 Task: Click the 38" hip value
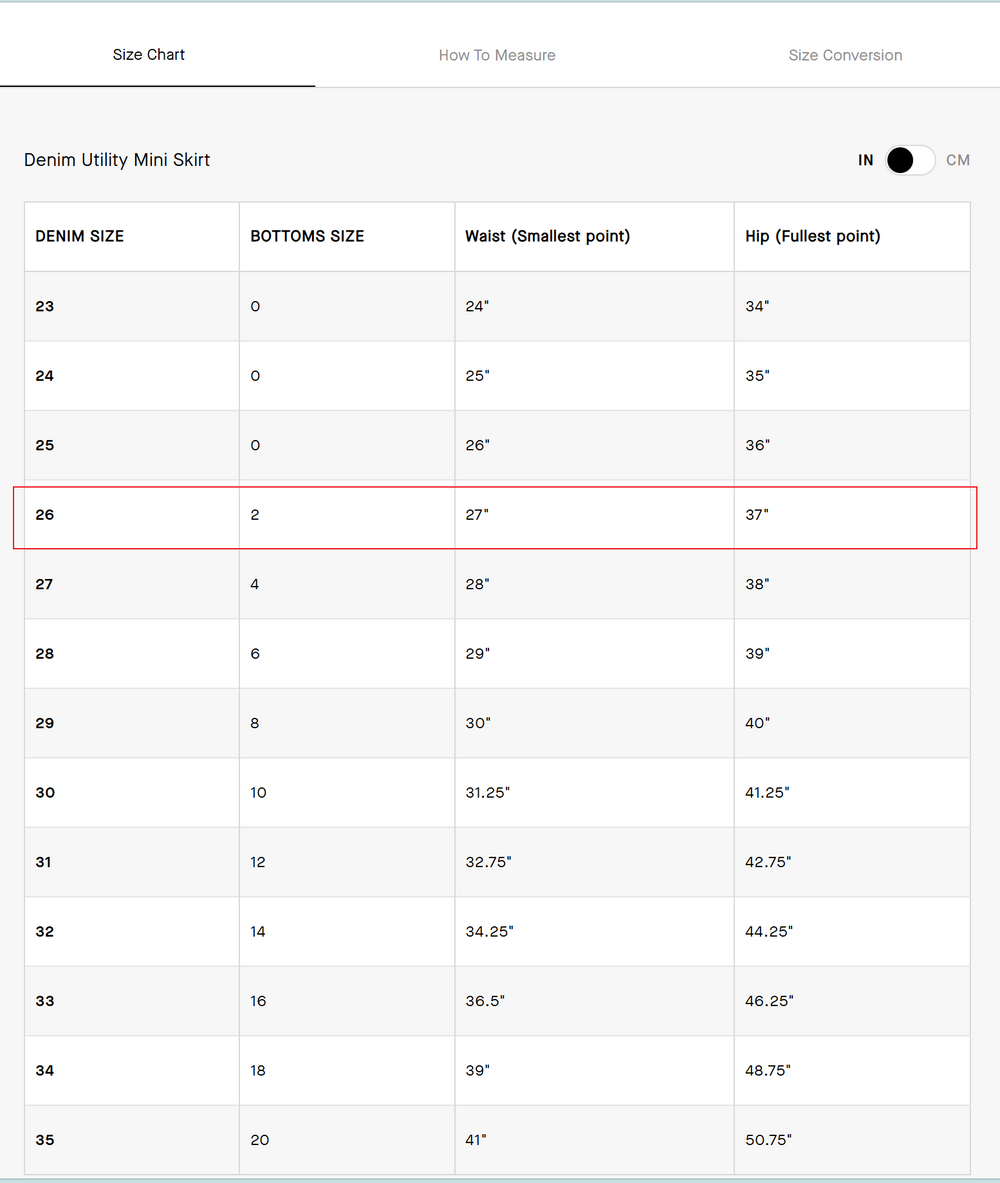pos(757,584)
